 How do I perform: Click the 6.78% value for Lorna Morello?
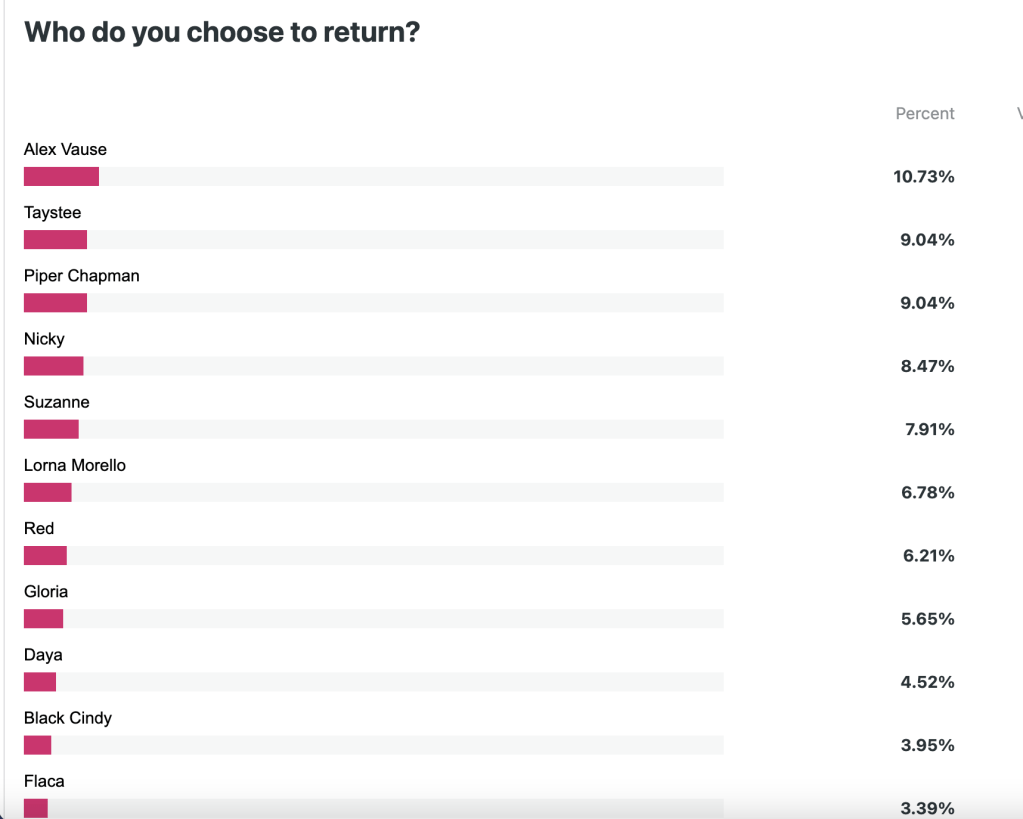[928, 493]
